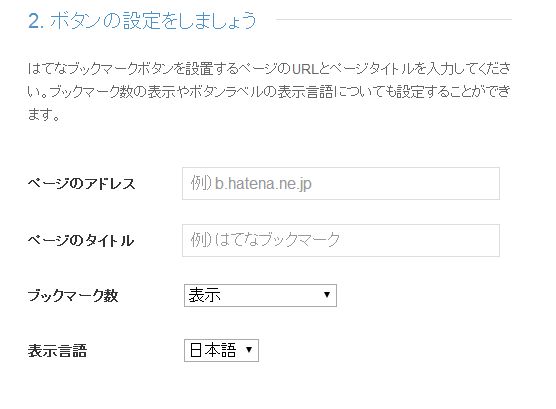
Task: Click the step number 2. in the heading
Action: coord(36,21)
